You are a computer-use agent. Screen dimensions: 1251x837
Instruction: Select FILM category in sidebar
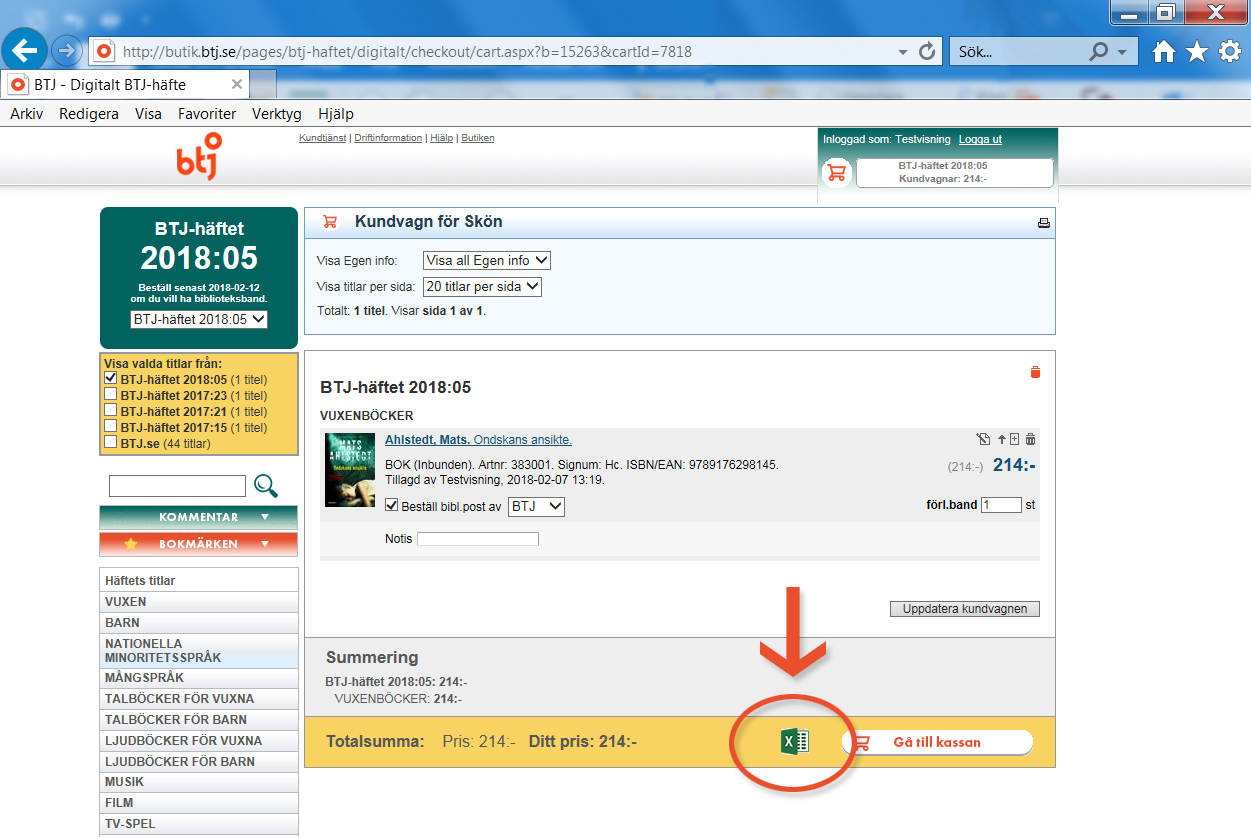click(199, 803)
